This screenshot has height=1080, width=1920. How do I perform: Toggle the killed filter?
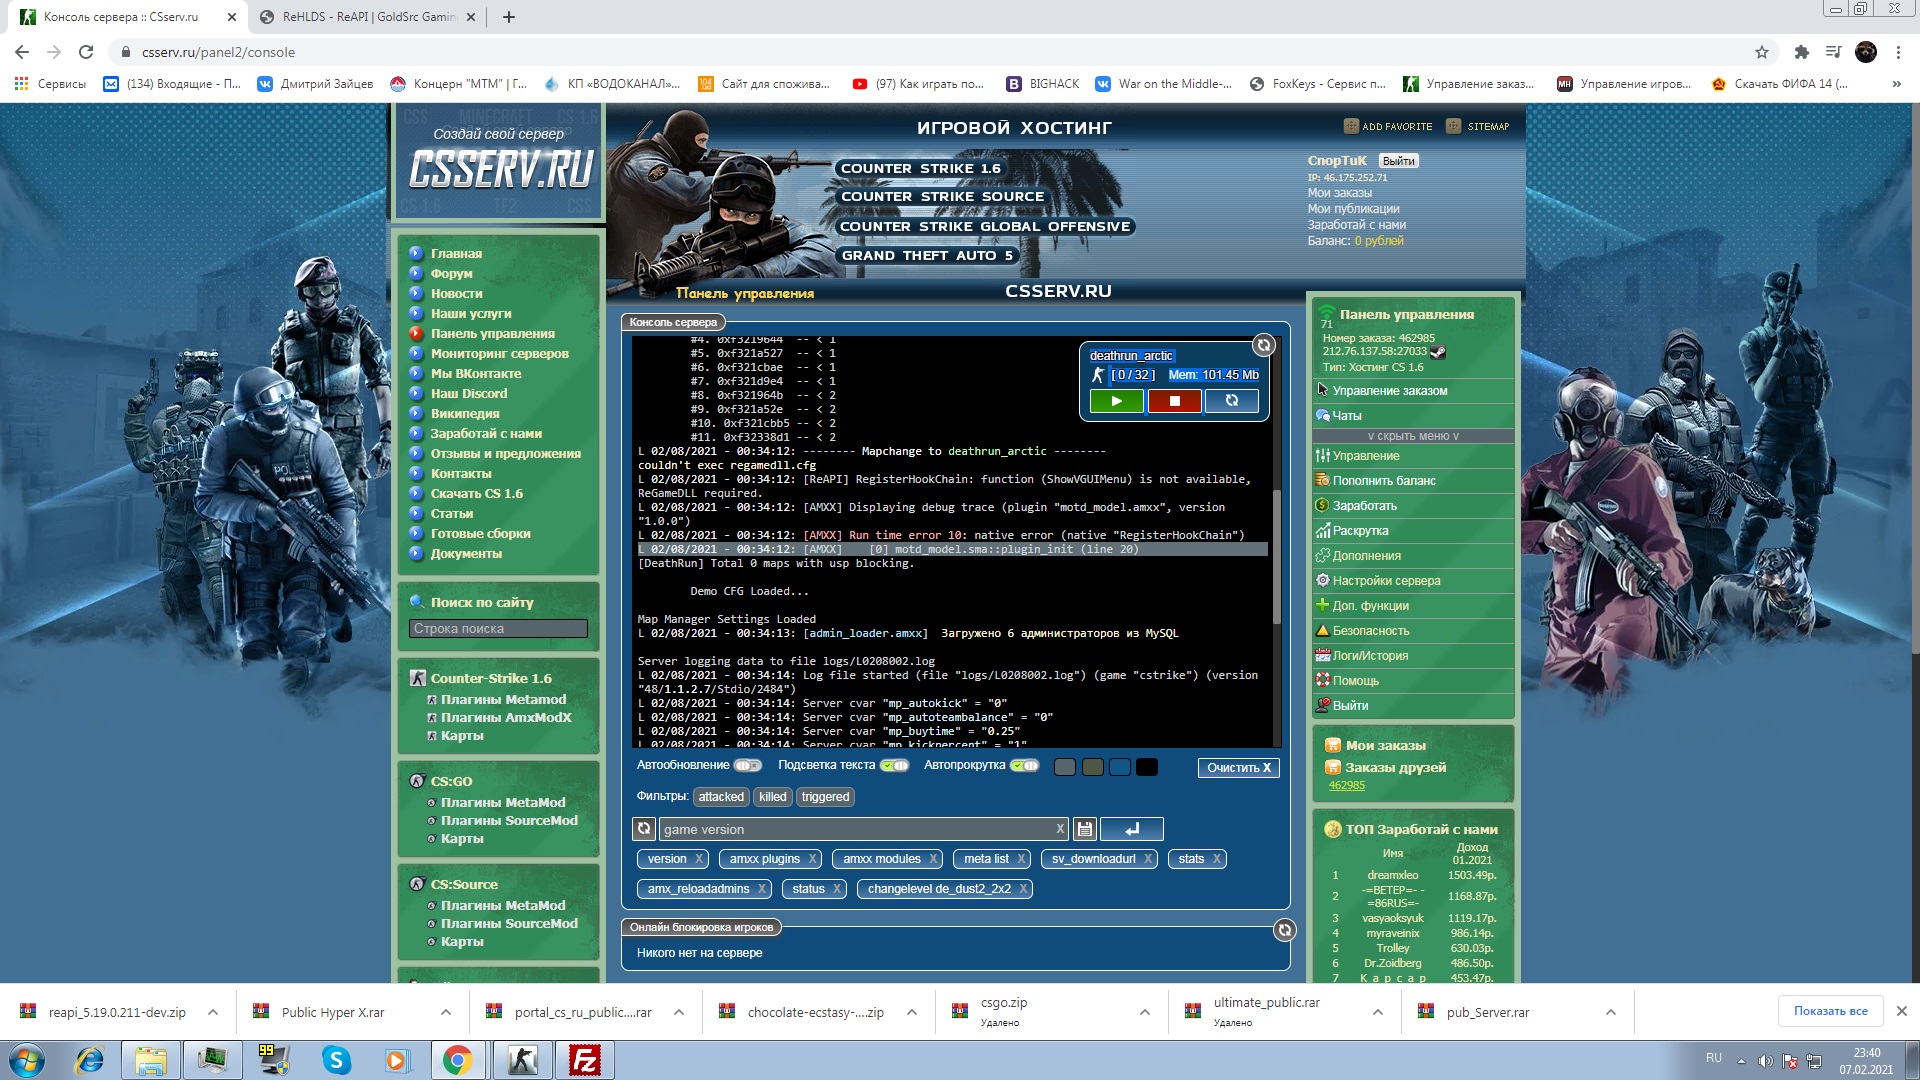(772, 797)
